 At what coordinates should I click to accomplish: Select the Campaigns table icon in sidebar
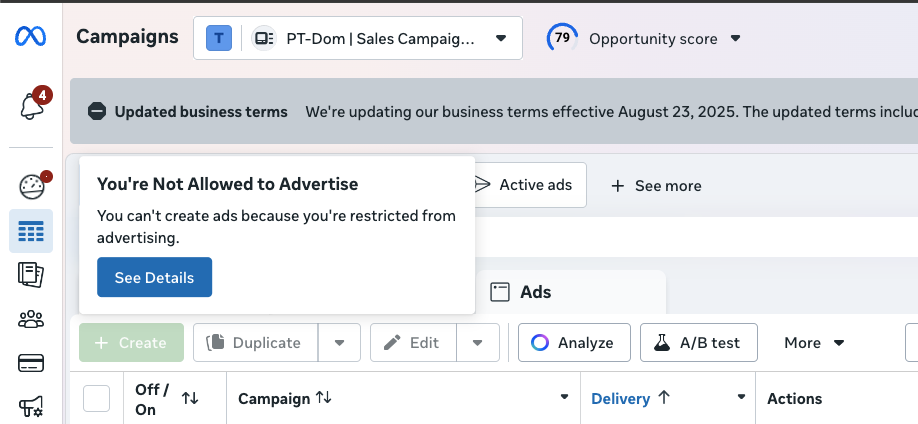(x=31, y=232)
